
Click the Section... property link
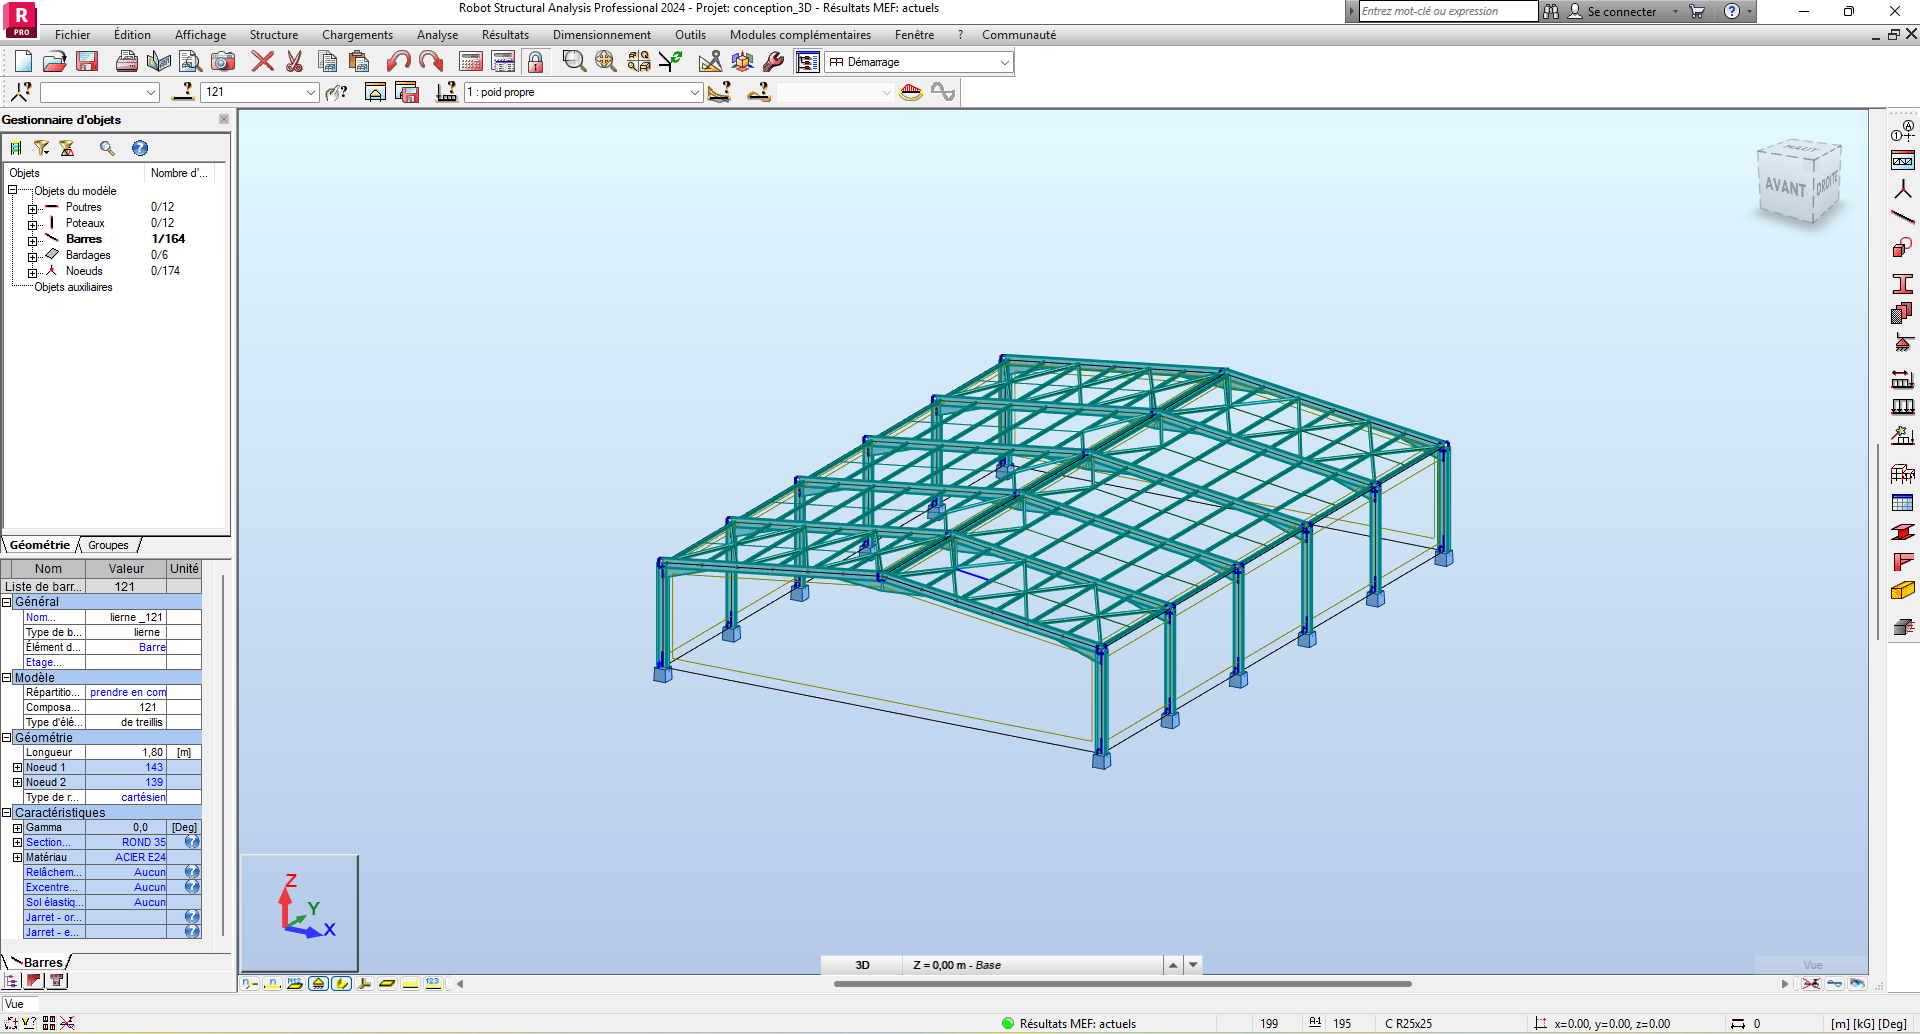[48, 842]
